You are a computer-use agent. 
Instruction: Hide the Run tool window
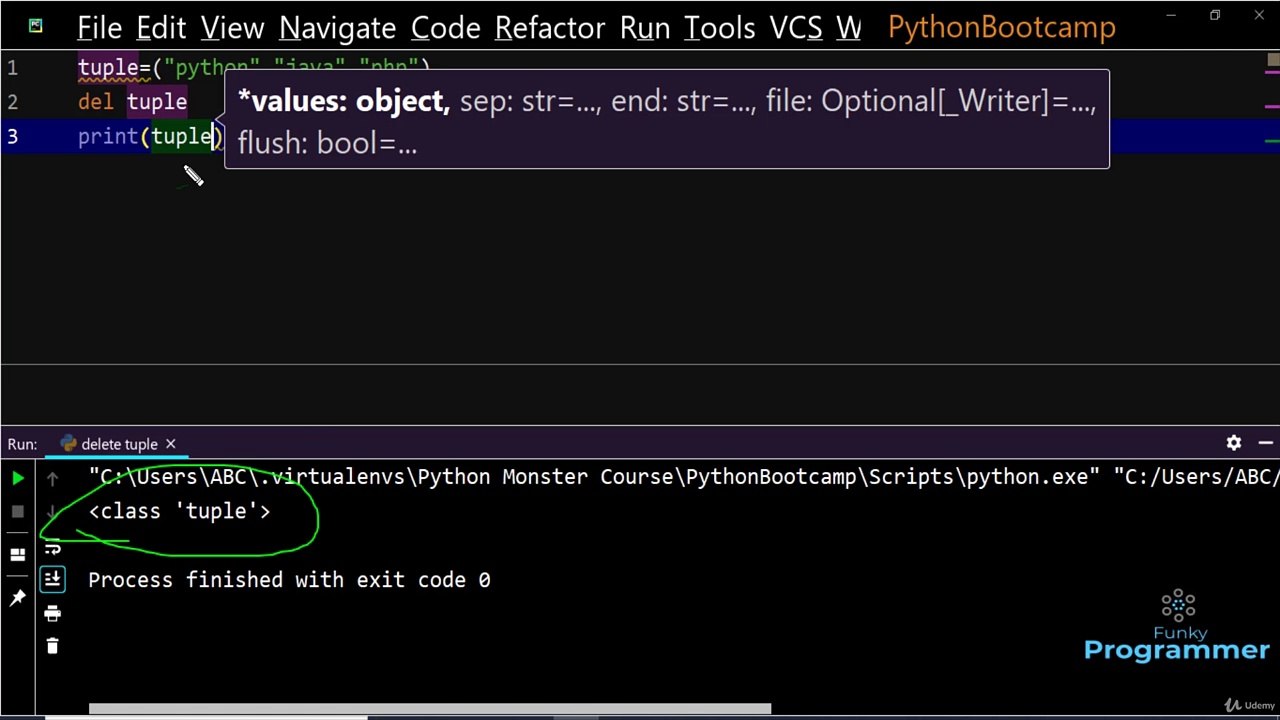pyautogui.click(x=1266, y=443)
